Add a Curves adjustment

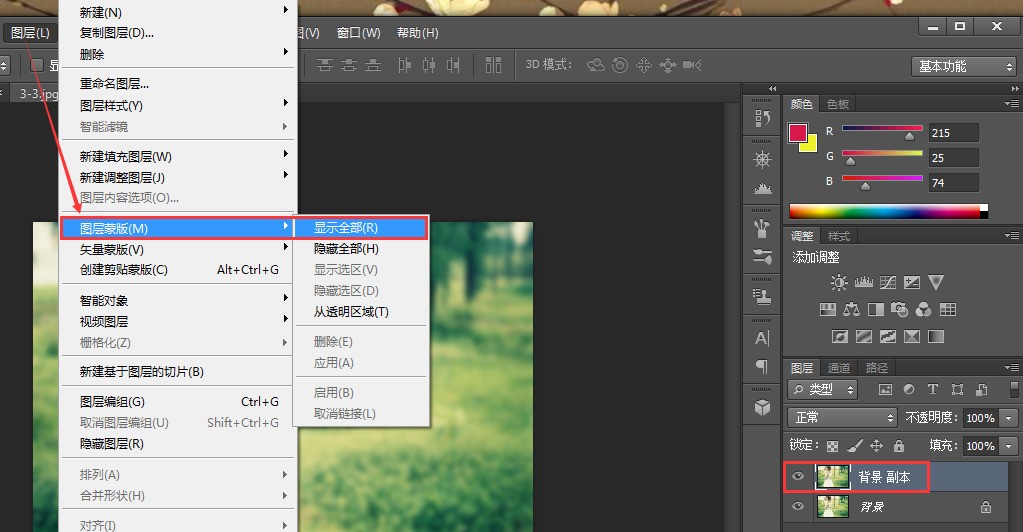coord(887,282)
